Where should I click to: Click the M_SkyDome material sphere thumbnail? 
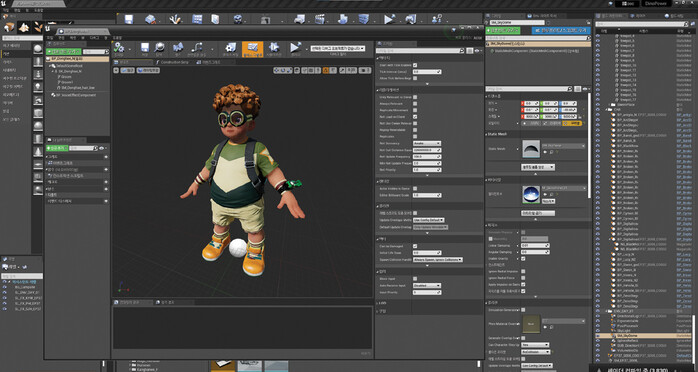[x=531, y=194]
